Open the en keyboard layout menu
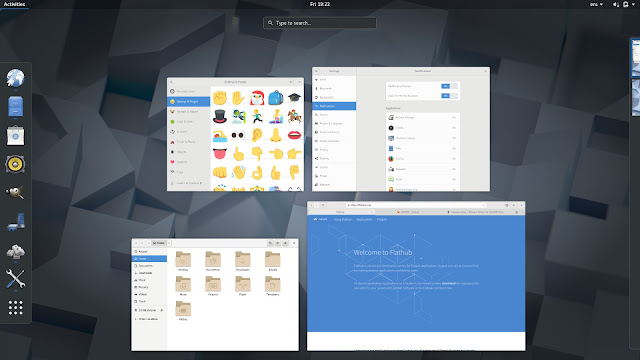 coord(596,4)
